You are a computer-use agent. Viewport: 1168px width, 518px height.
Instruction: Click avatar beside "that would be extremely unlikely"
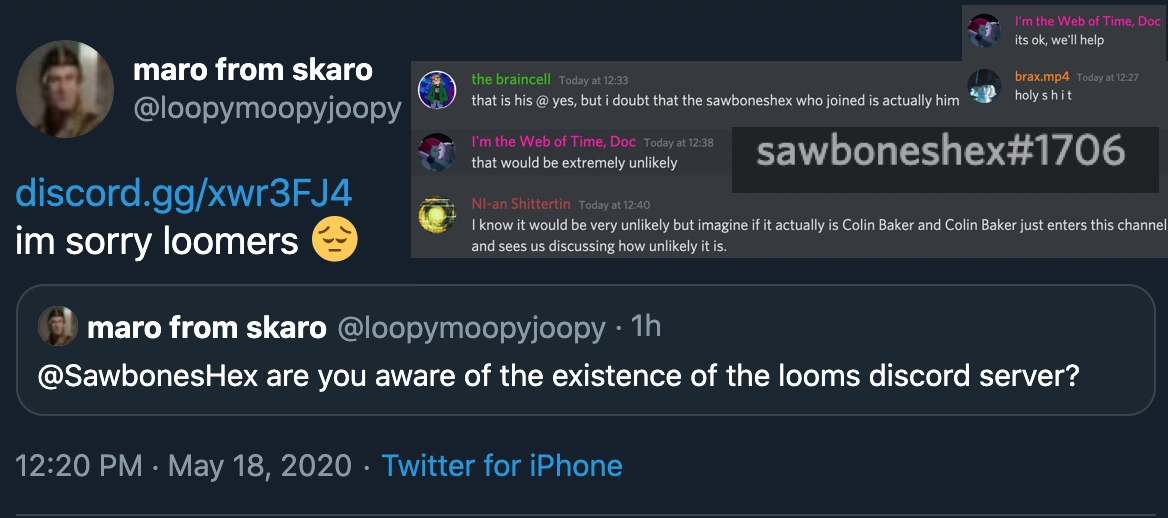[437, 153]
